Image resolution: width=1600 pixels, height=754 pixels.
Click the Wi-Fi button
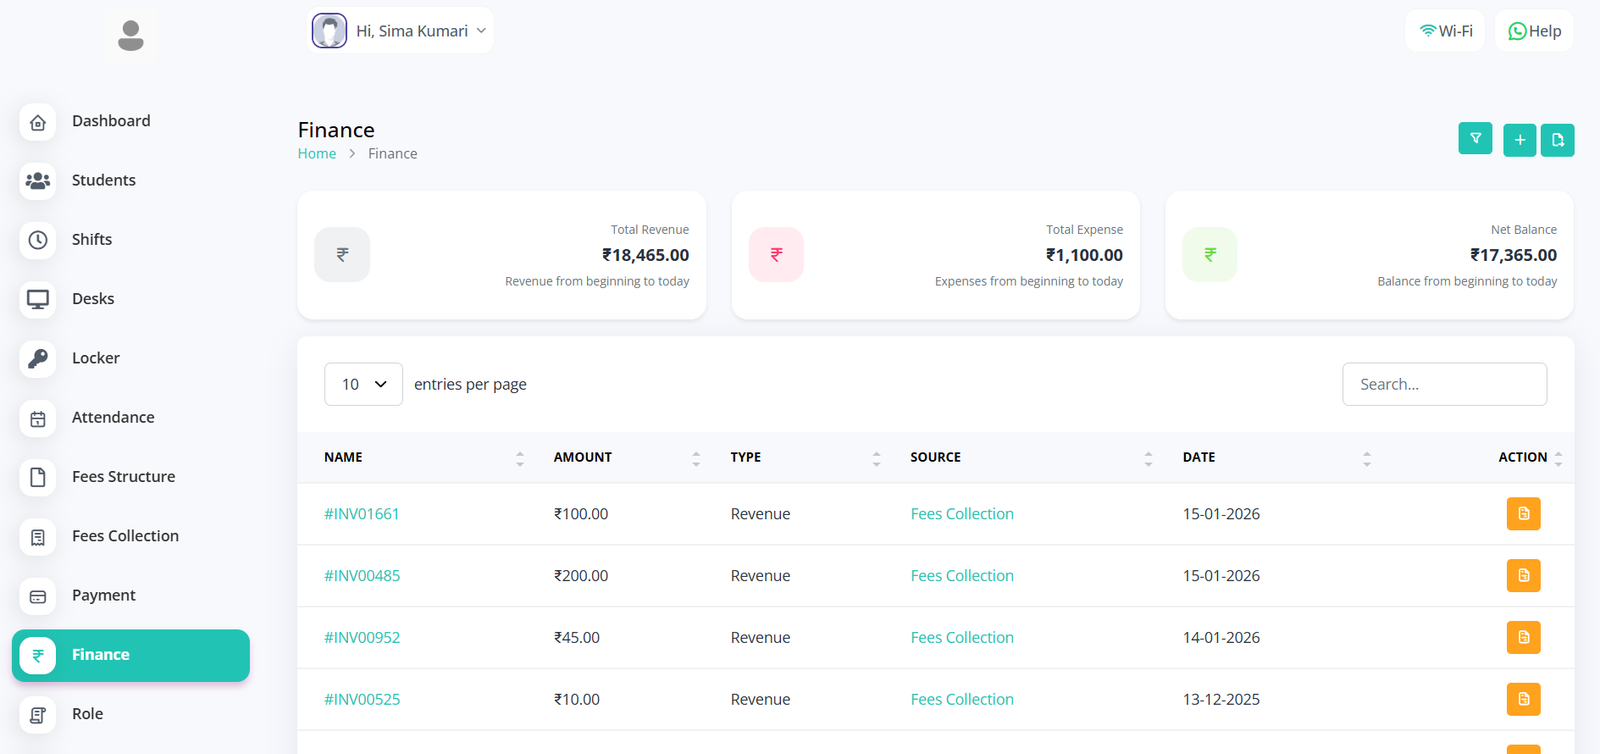1446,31
